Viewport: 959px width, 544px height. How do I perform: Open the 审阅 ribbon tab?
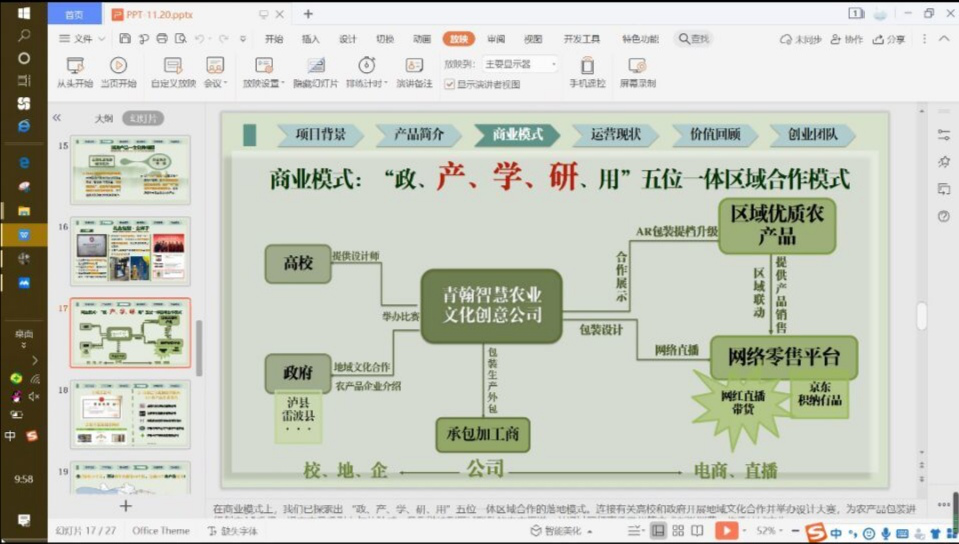(496, 39)
